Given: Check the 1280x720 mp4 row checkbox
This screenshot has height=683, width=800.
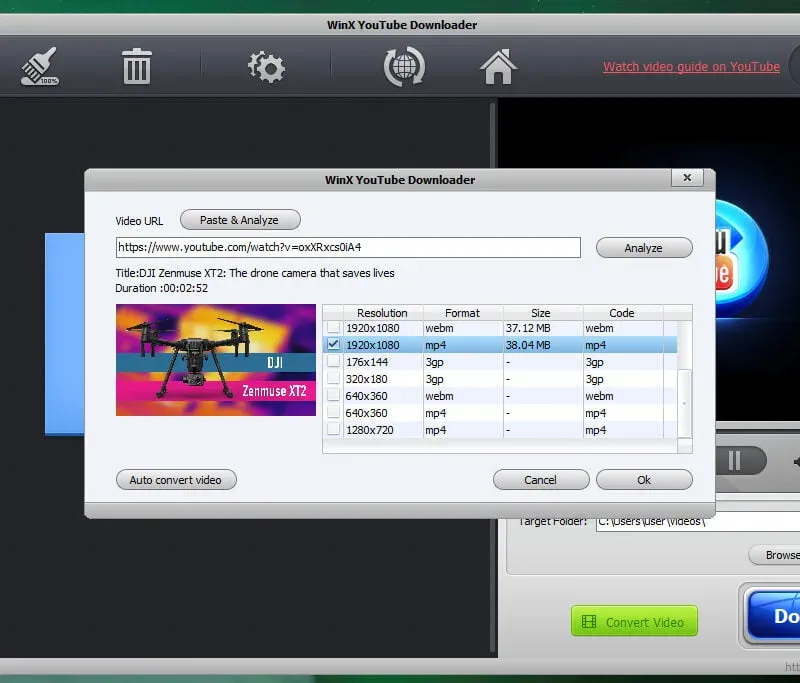Looking at the screenshot, I should [x=333, y=429].
